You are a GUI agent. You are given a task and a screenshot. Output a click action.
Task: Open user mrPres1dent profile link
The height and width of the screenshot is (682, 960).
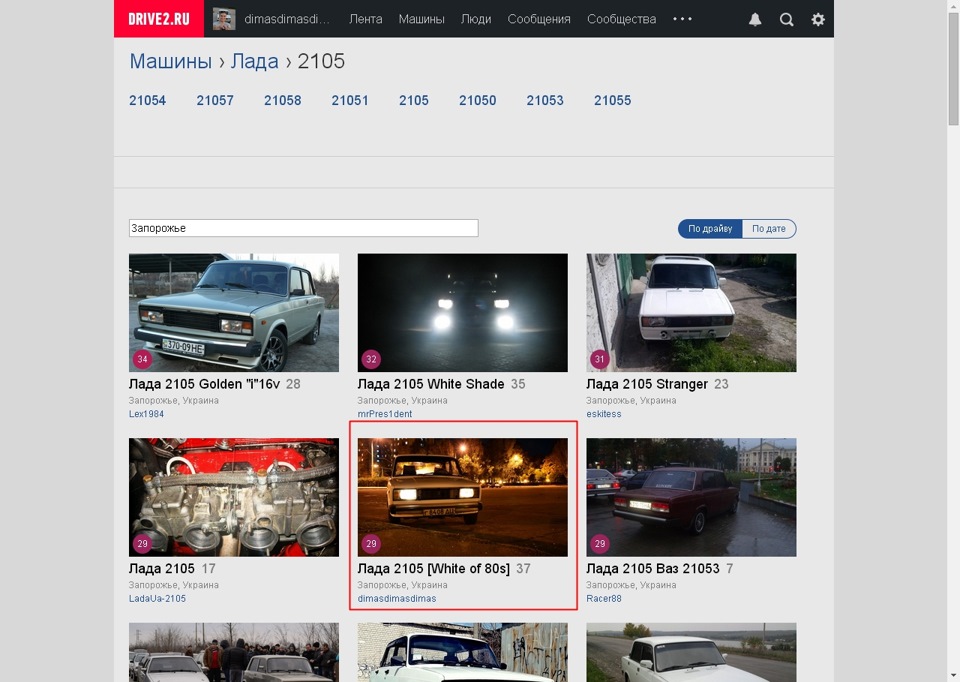[384, 414]
